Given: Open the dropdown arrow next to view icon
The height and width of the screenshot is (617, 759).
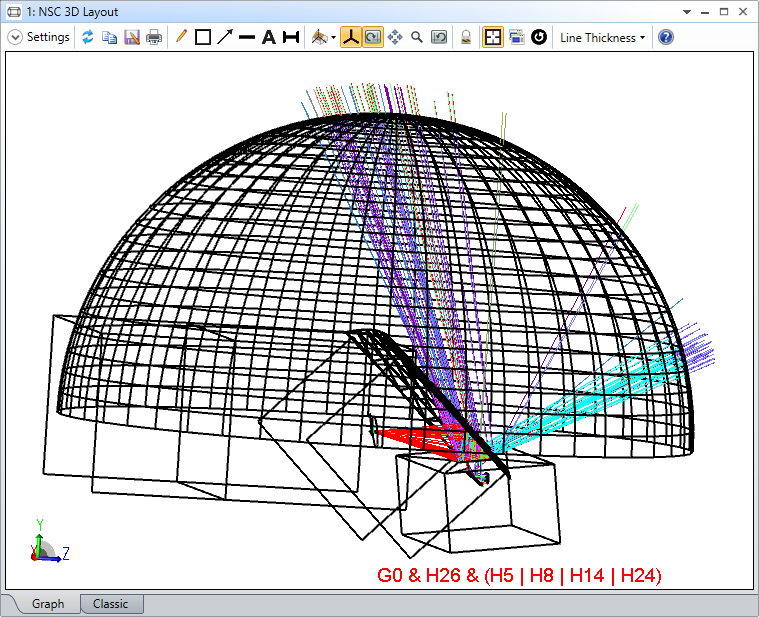Looking at the screenshot, I should tap(334, 38).
